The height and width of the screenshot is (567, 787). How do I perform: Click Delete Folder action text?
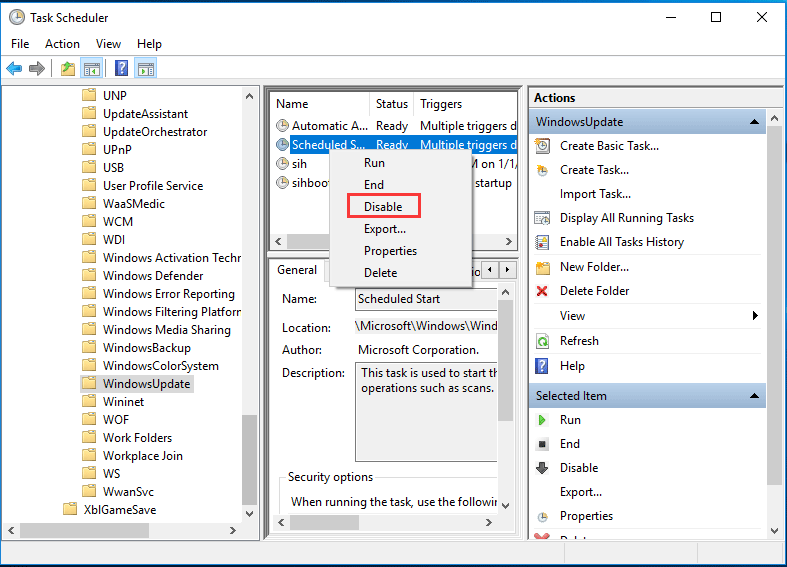coord(594,291)
